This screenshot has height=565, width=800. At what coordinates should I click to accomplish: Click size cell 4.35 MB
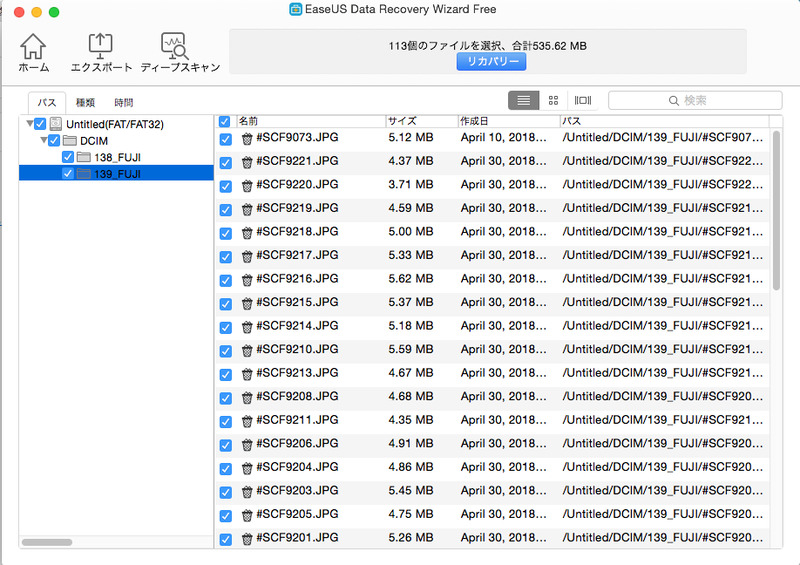pos(411,420)
